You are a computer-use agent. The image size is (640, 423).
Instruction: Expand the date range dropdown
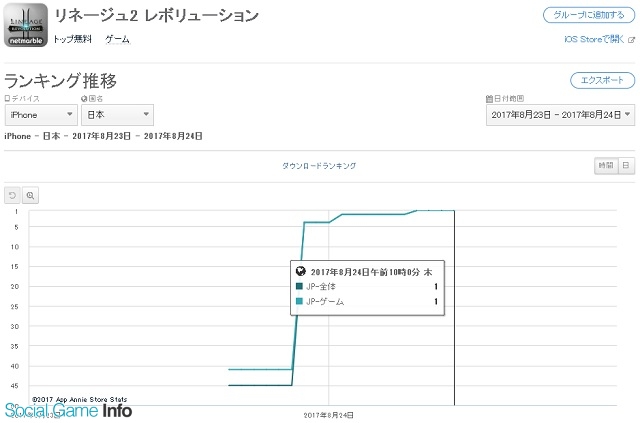pos(560,115)
